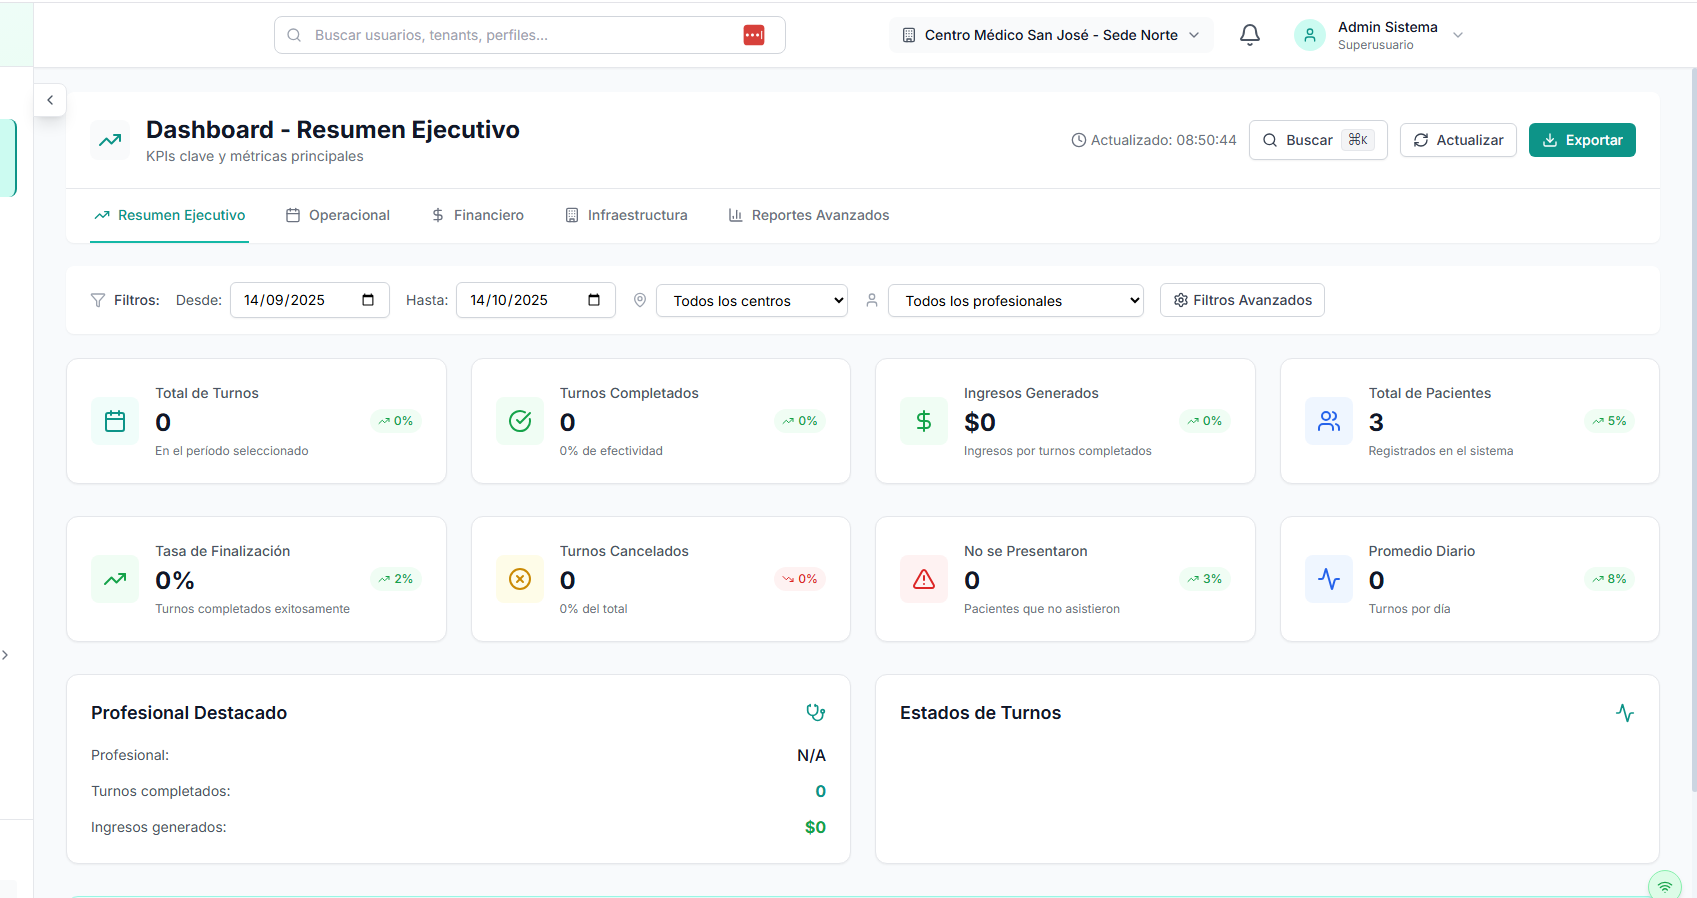Click the person icon before profesionales dropdown

click(872, 300)
